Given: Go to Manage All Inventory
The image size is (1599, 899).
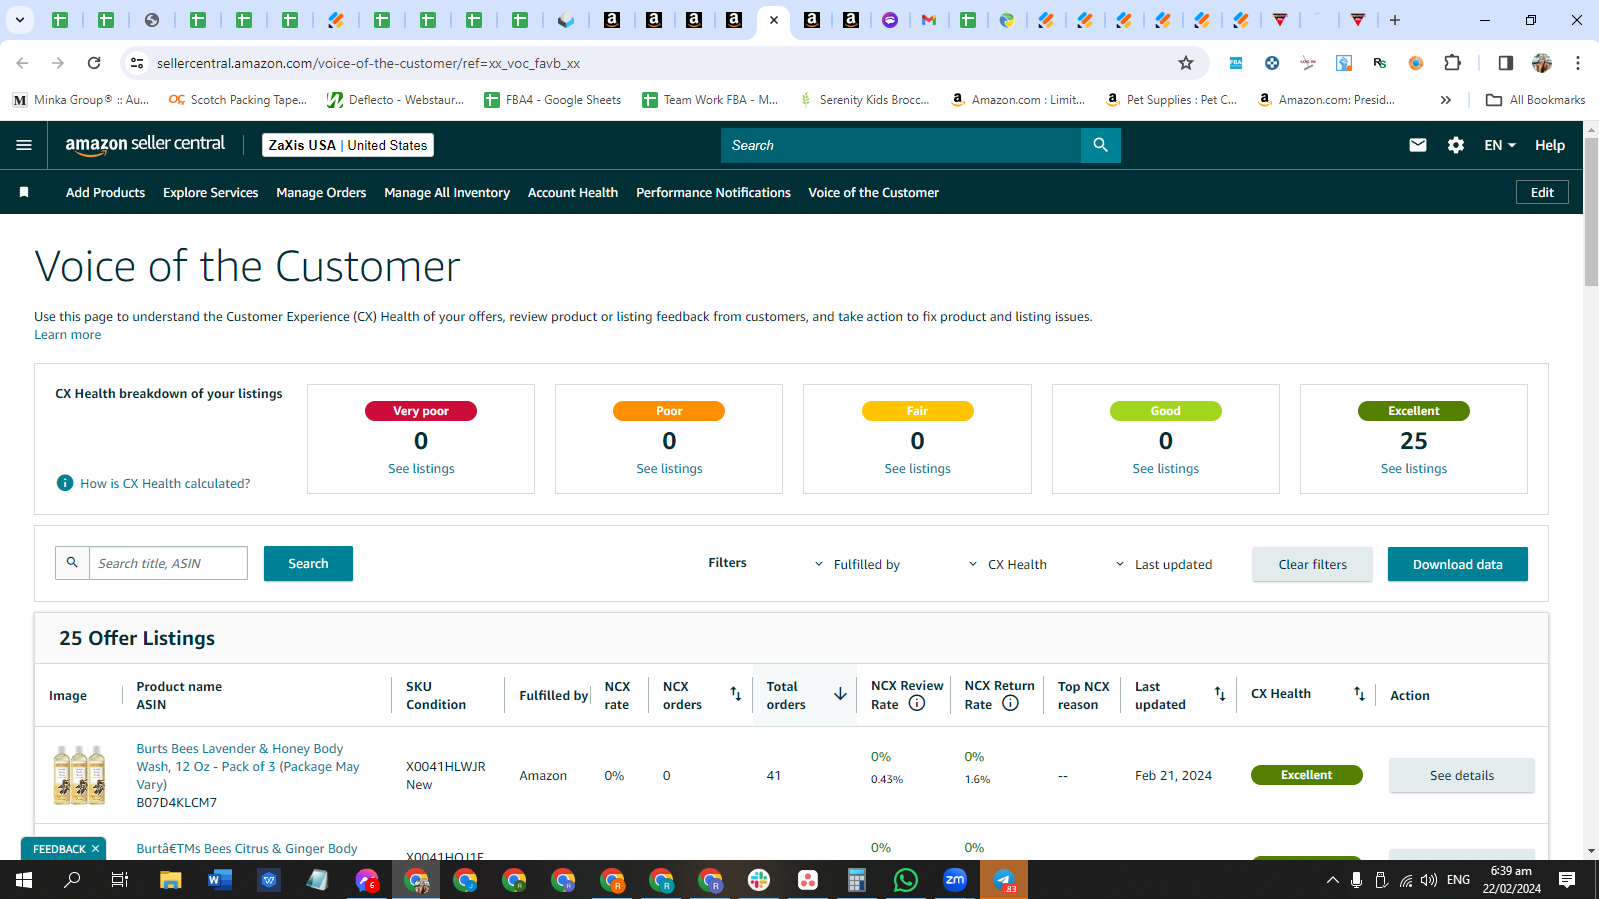Looking at the screenshot, I should point(447,192).
